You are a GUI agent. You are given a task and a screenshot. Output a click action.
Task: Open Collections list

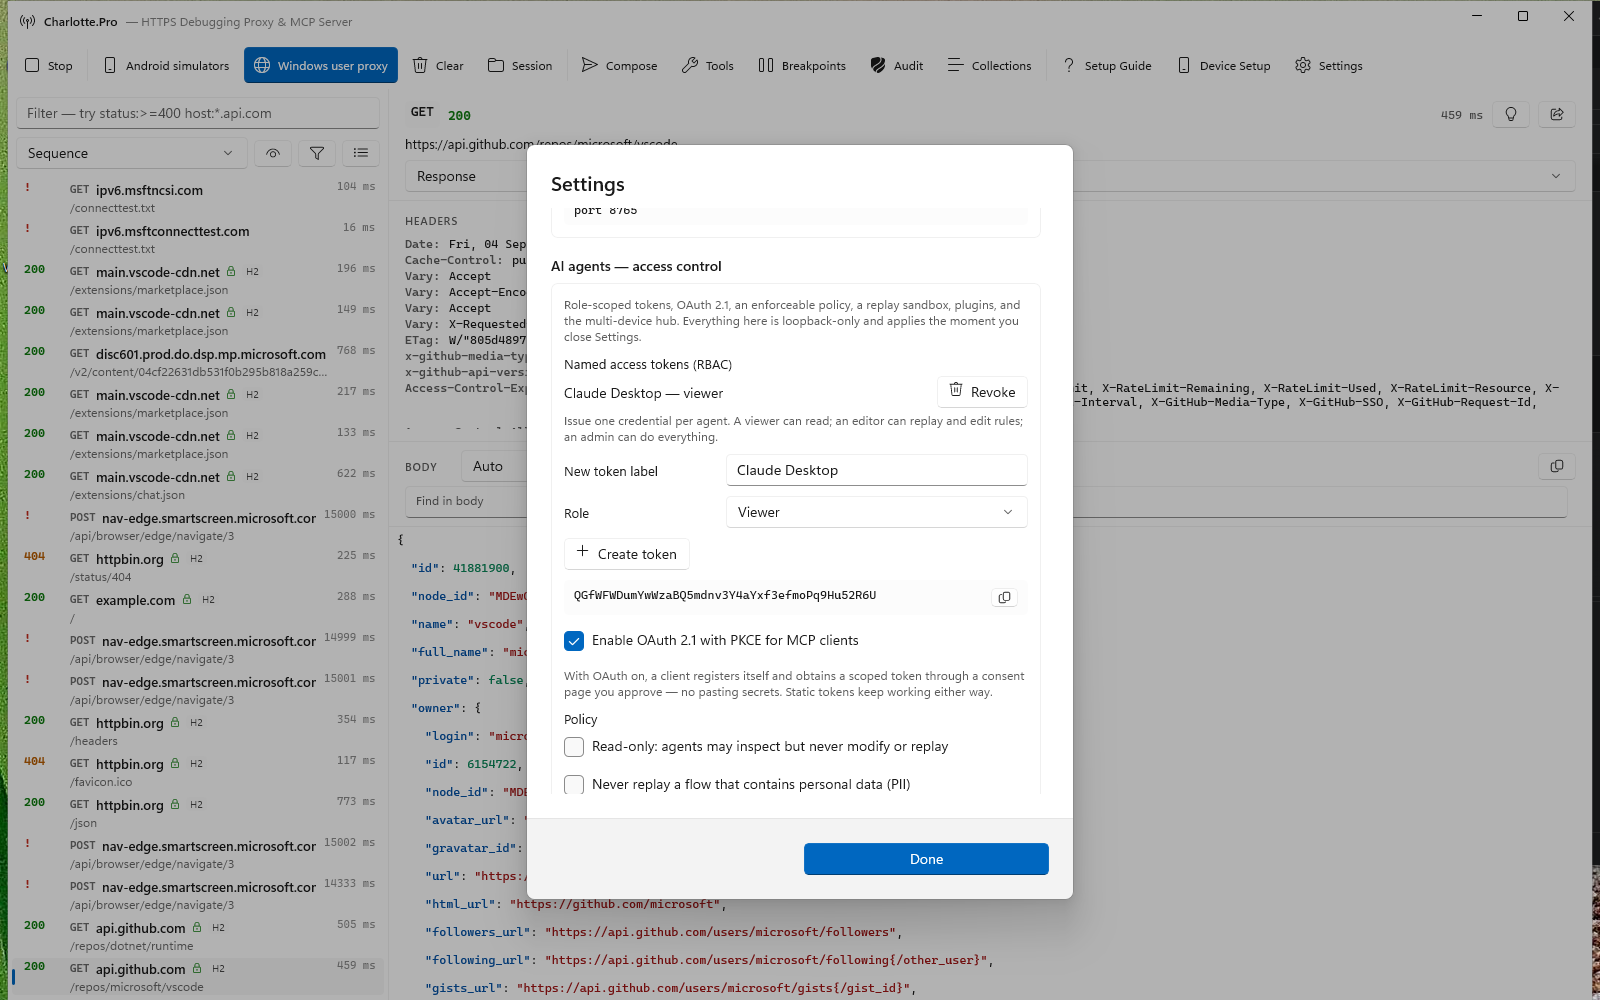tap(989, 65)
